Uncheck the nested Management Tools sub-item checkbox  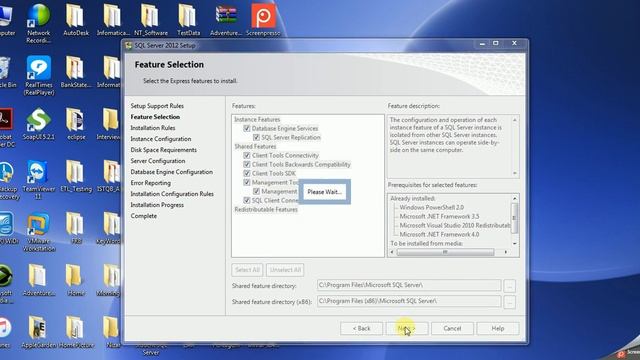pyautogui.click(x=256, y=191)
